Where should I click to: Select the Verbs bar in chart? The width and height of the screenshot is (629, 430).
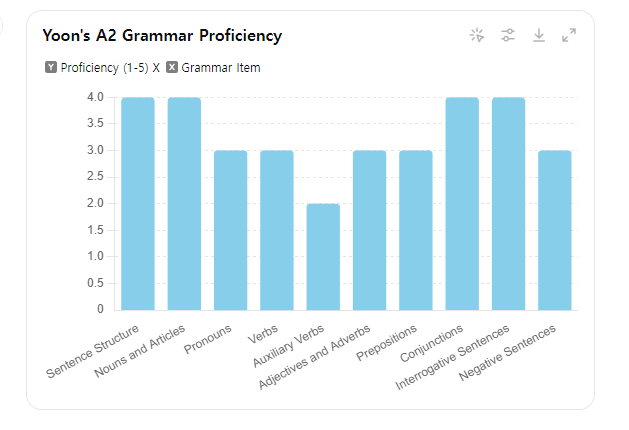coord(277,230)
